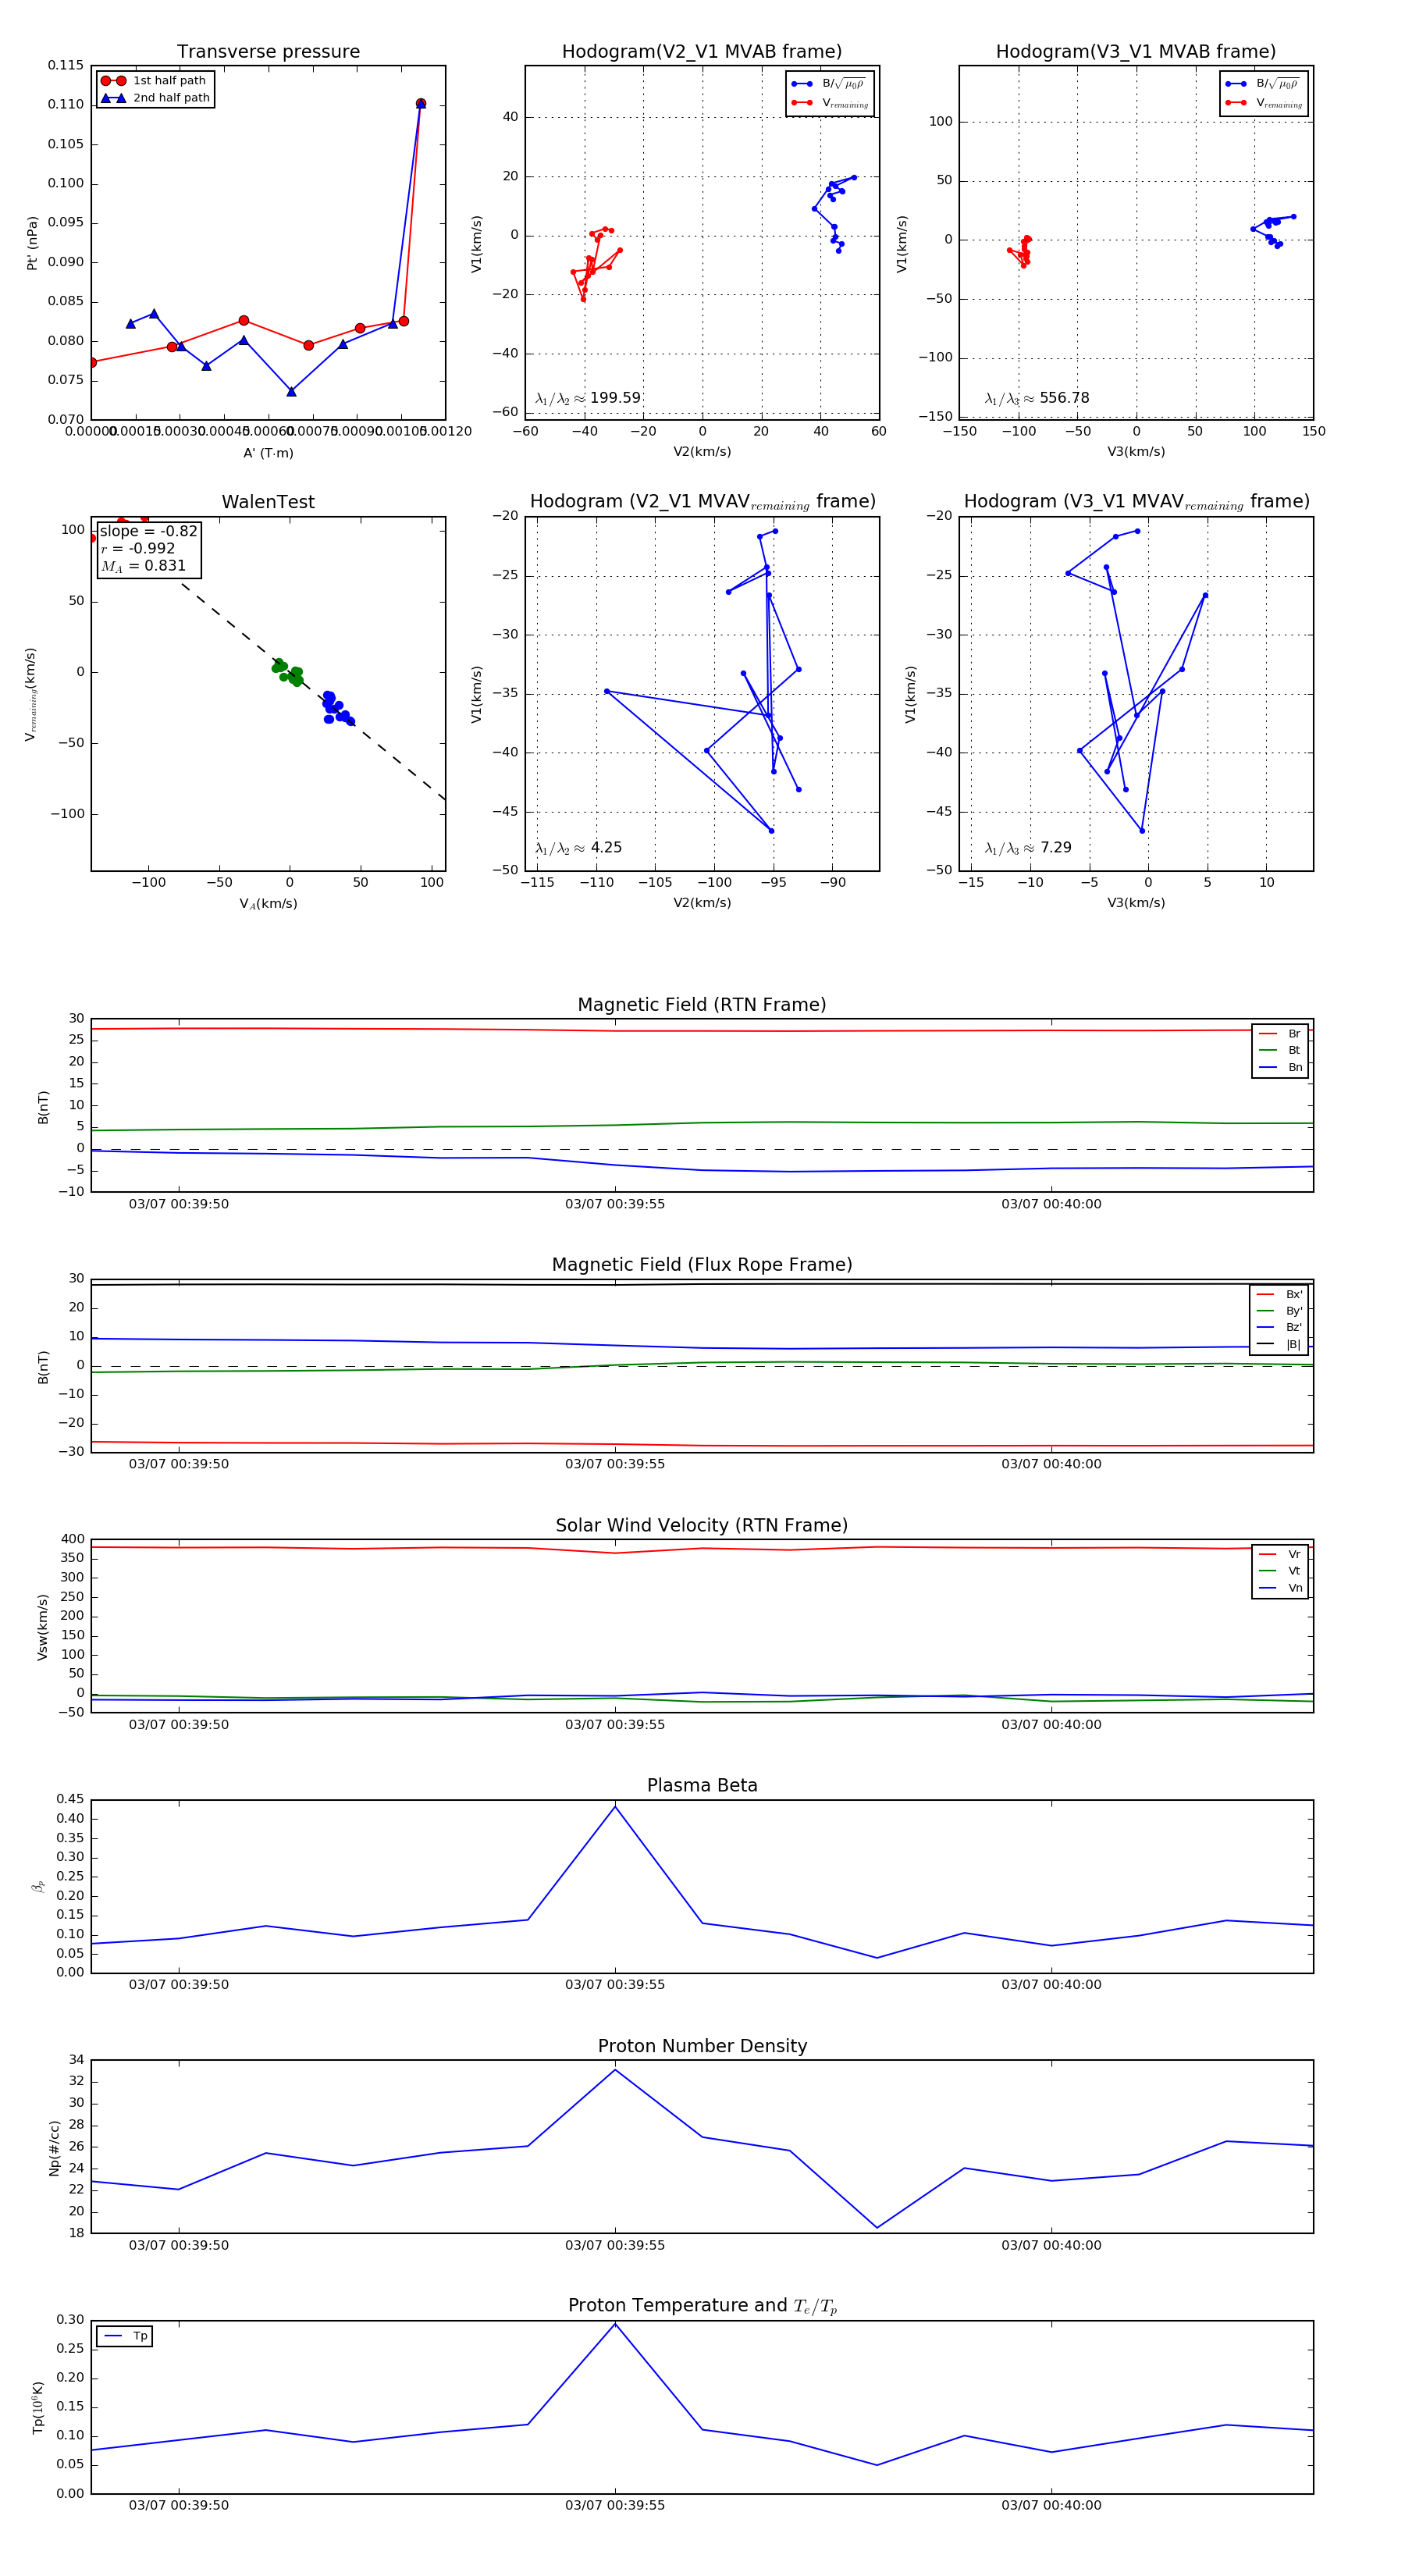Viewport: 1405px width, 2576px height.
Task: Click the Proton Temperature peak point
Action: tap(615, 2323)
